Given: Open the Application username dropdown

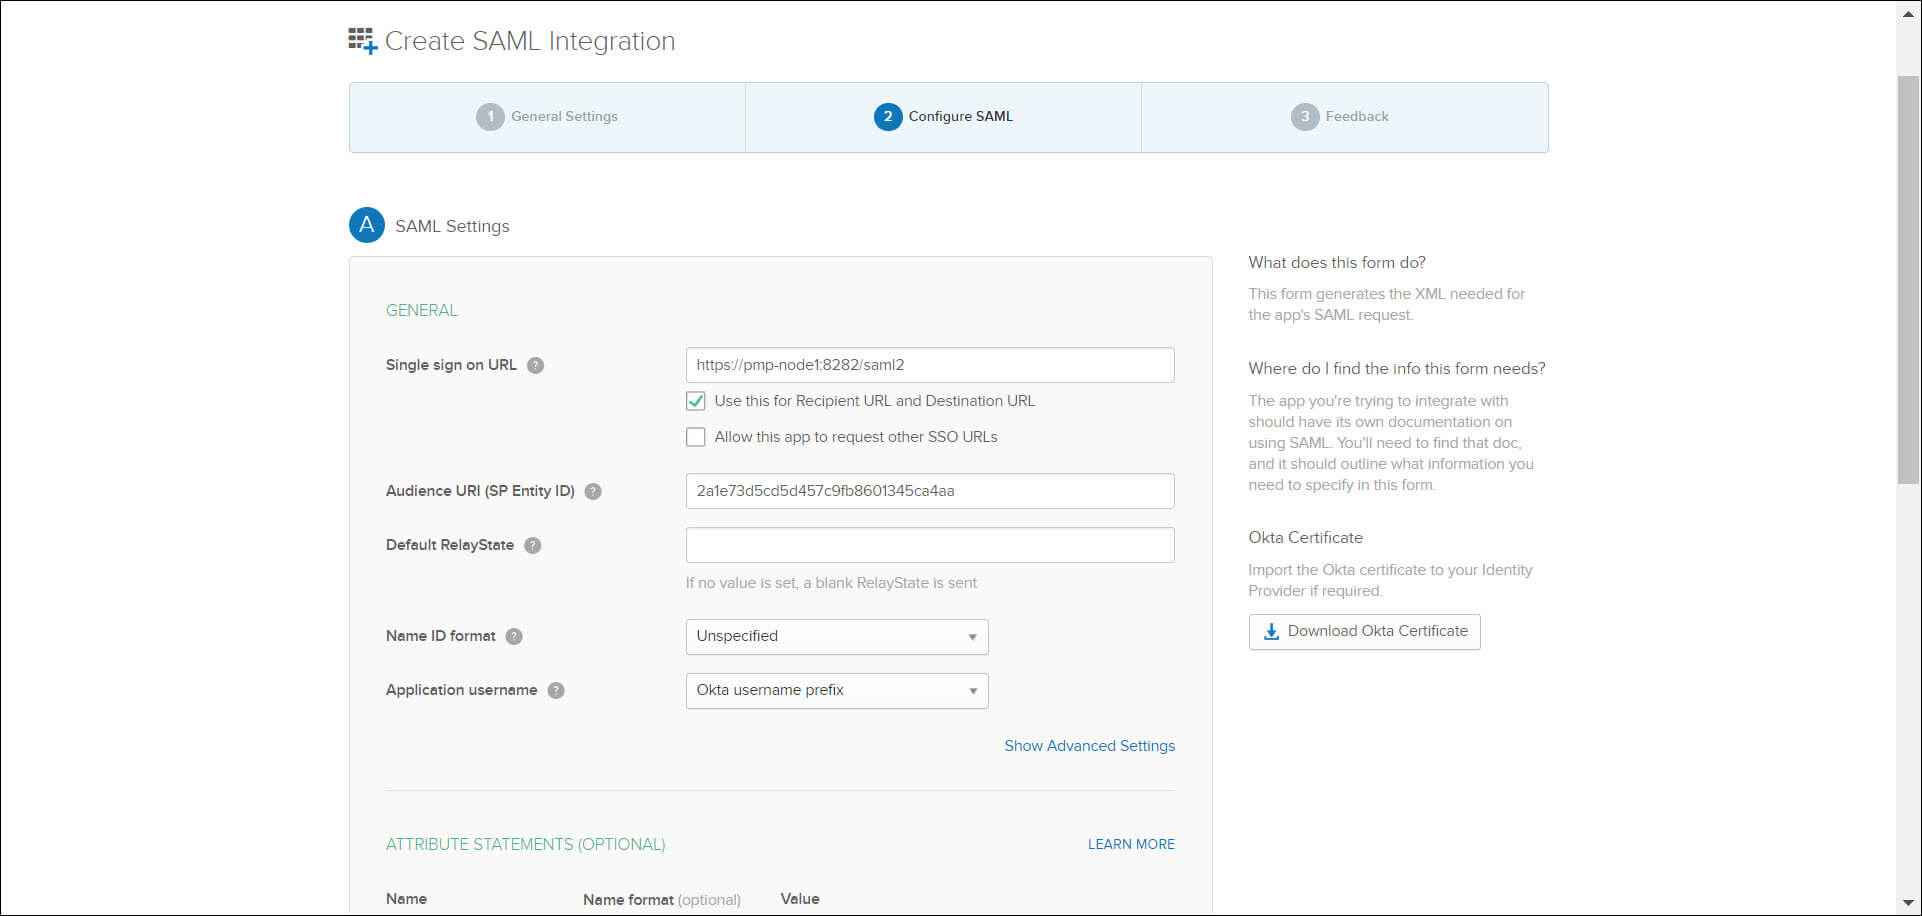Looking at the screenshot, I should point(836,691).
